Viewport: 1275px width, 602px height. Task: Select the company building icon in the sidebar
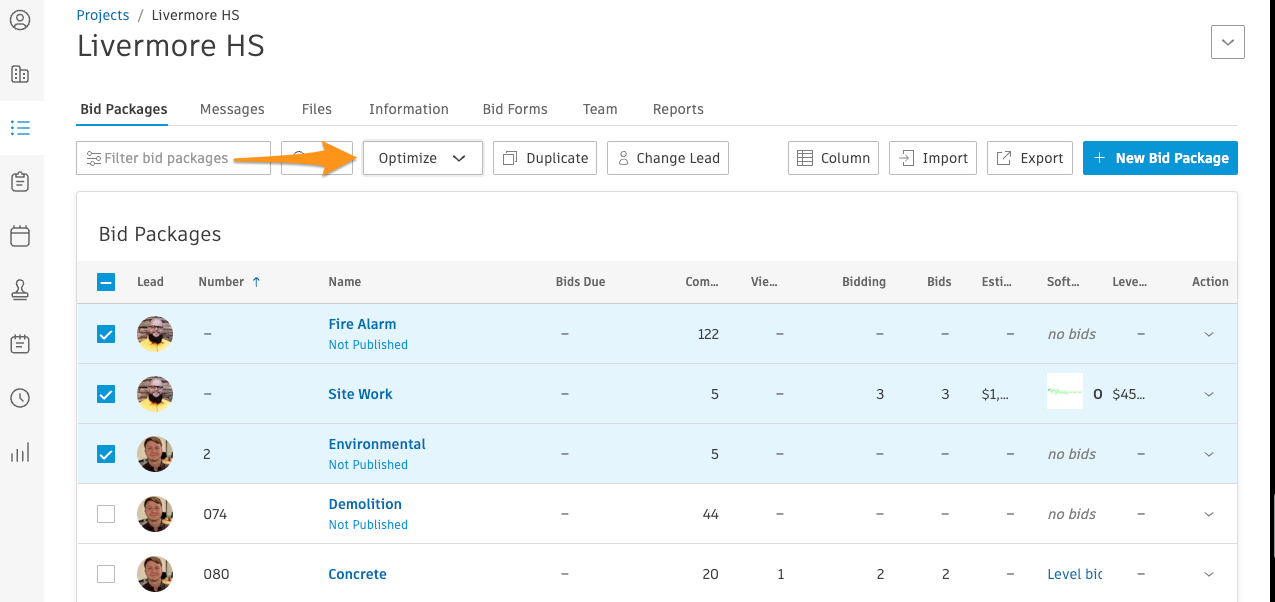[x=20, y=74]
